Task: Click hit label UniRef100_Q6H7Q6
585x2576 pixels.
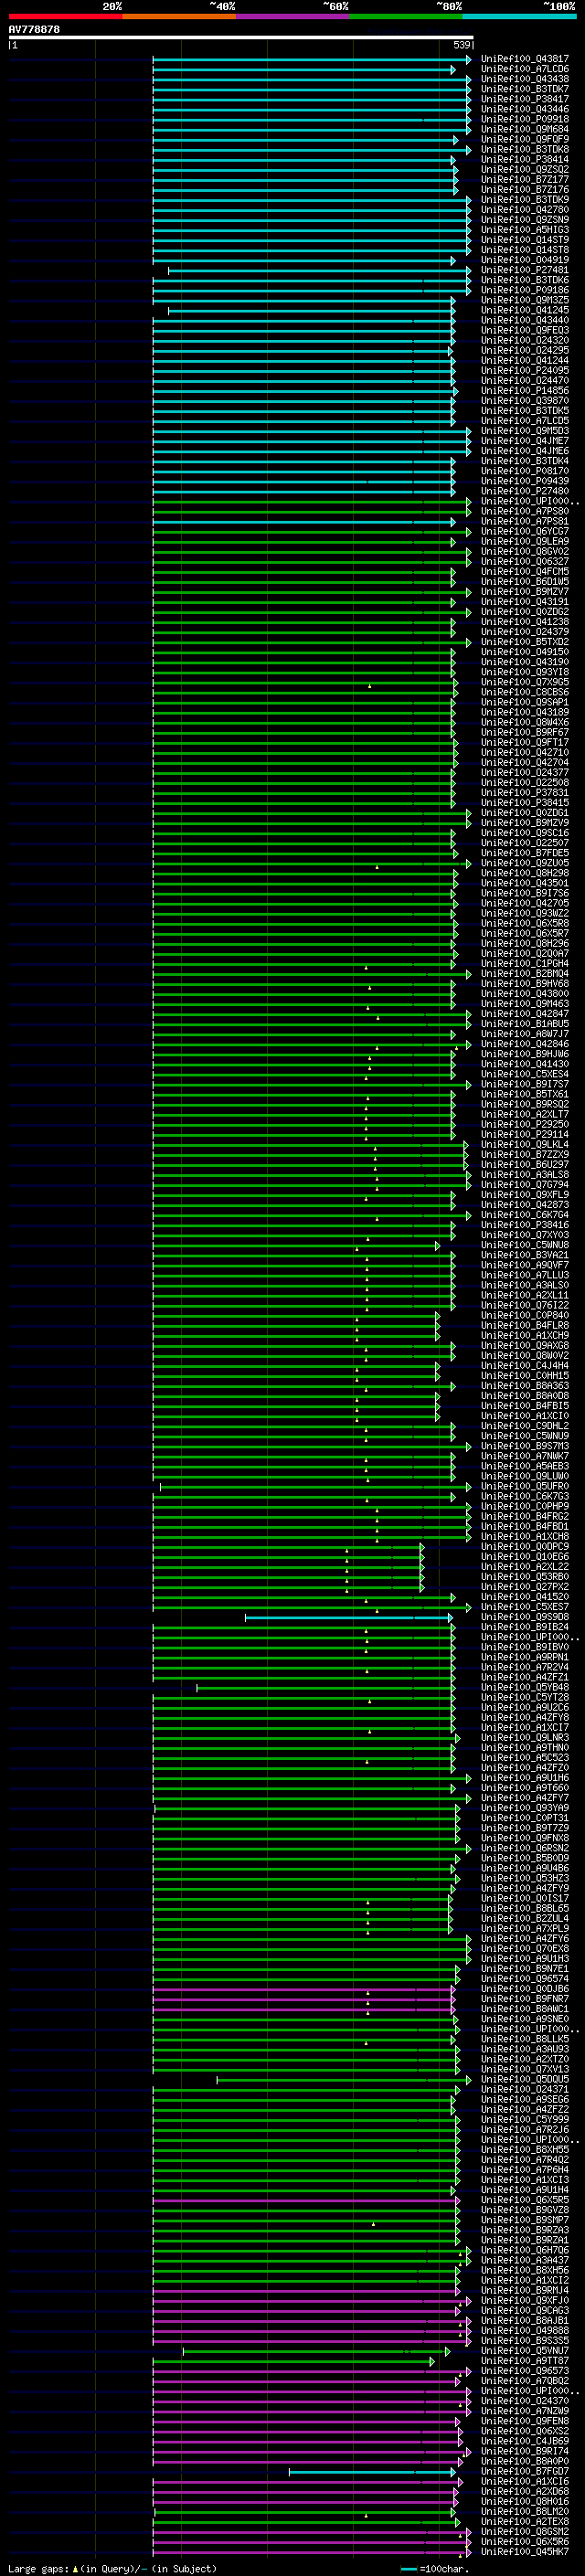Action: [x=525, y=2250]
